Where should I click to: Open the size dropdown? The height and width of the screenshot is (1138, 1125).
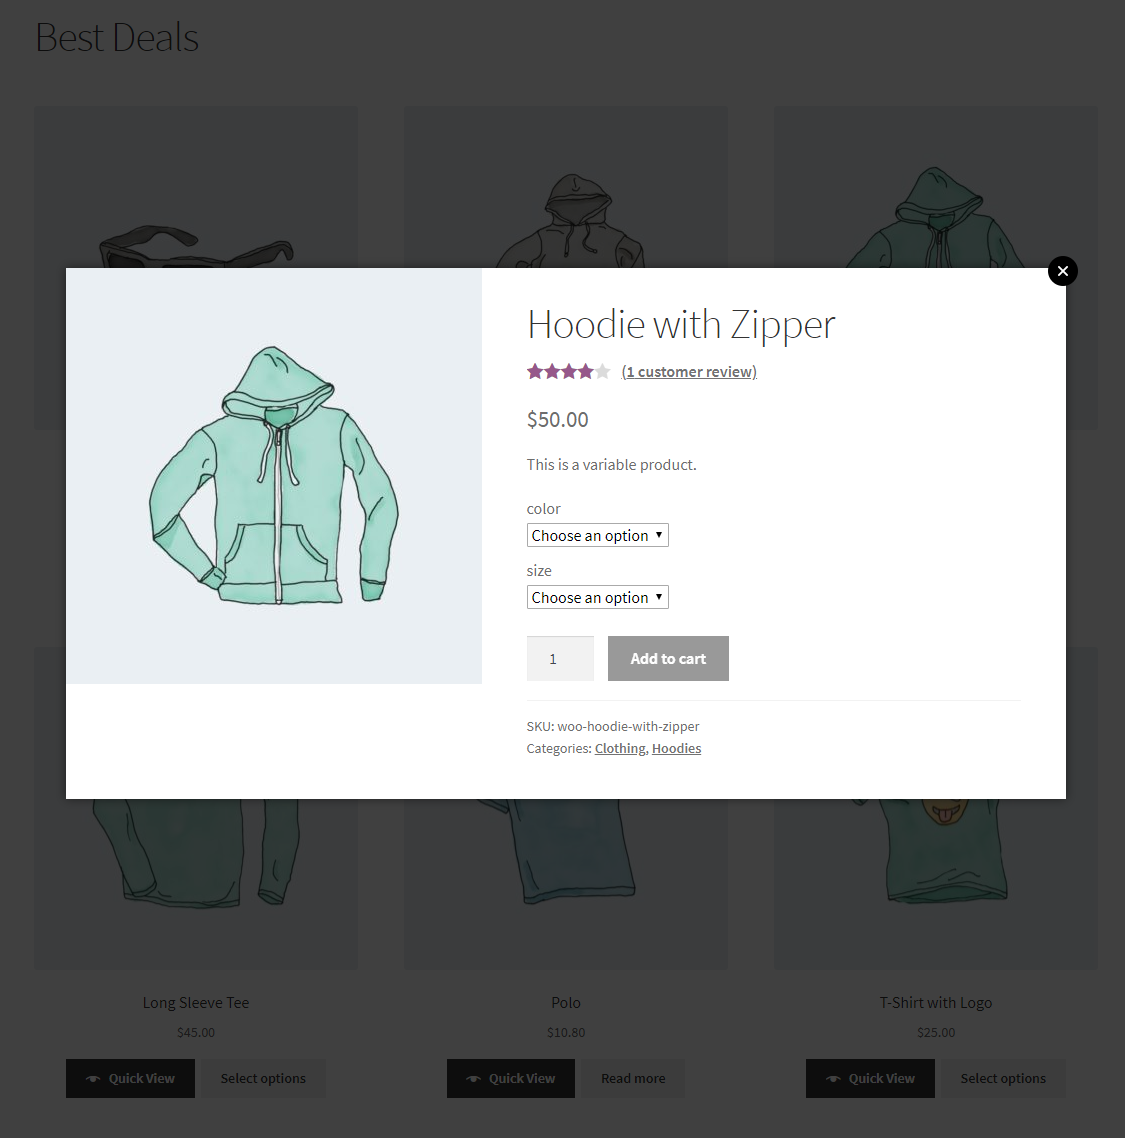click(x=597, y=597)
